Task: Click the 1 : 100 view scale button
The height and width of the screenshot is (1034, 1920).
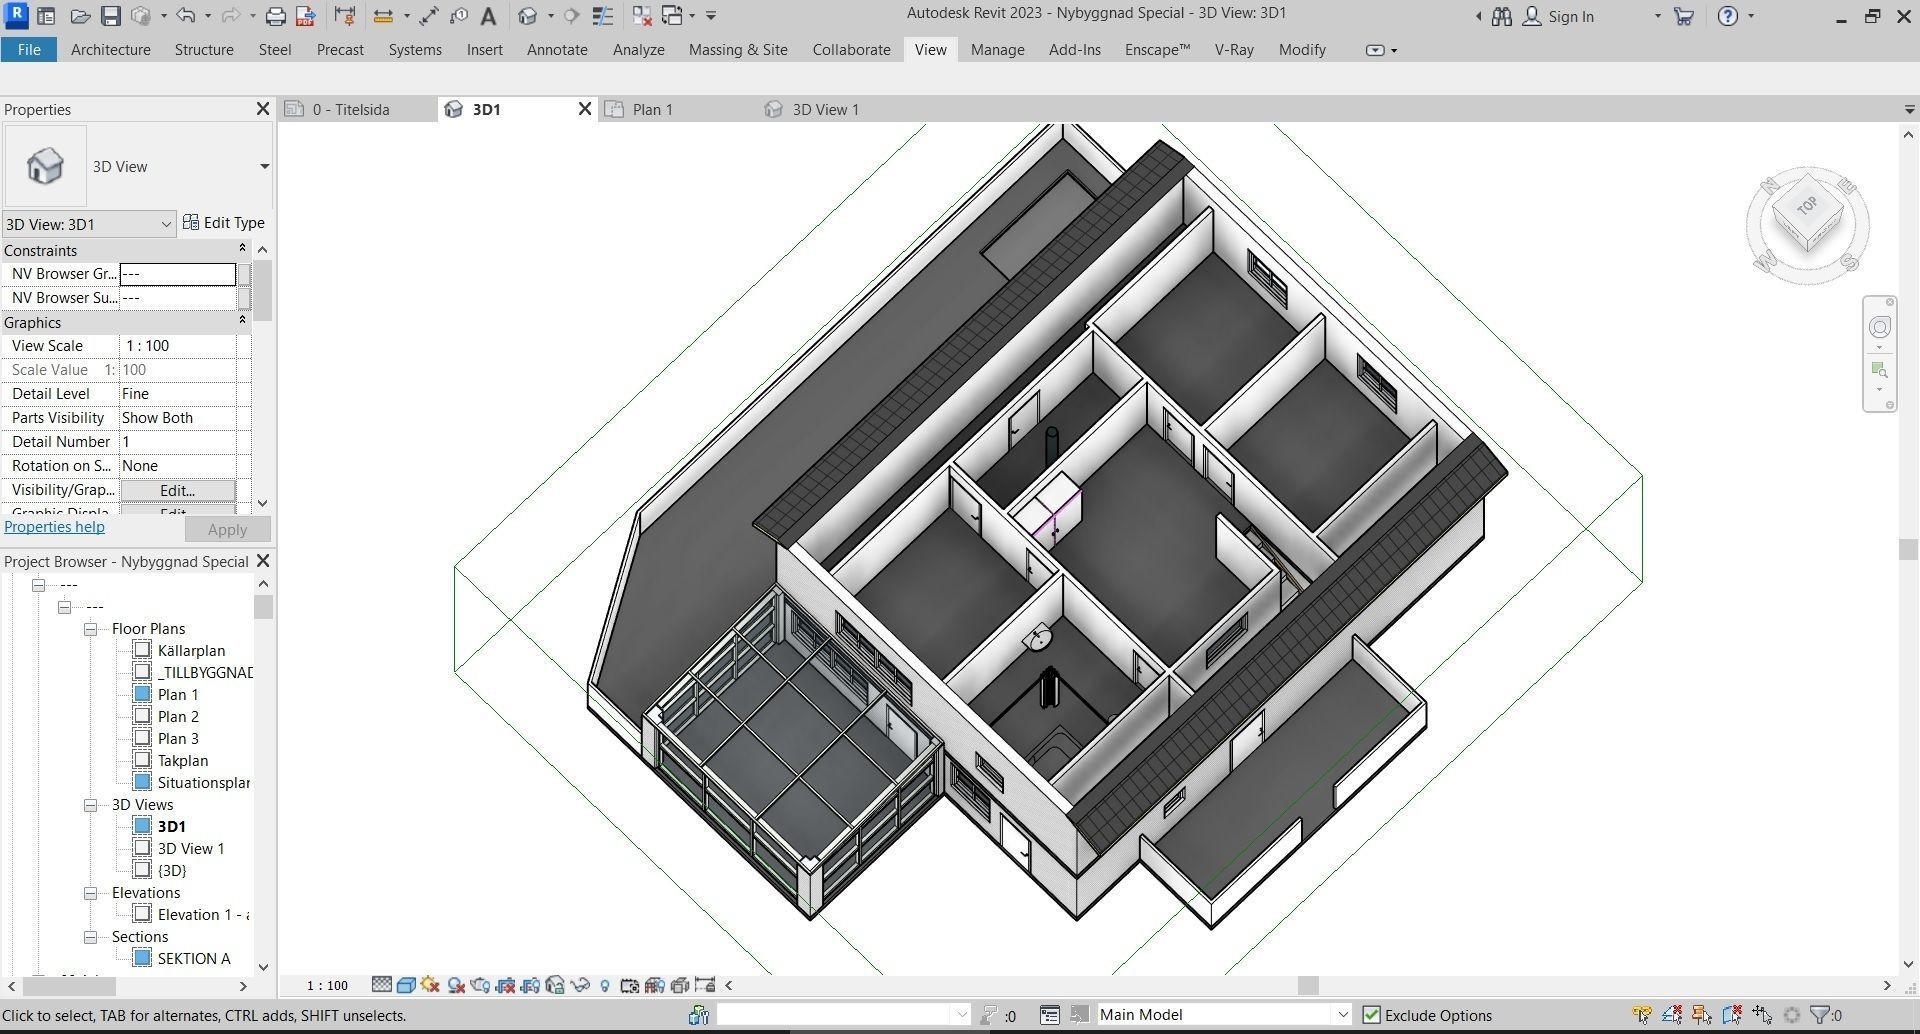Action: [x=327, y=985]
